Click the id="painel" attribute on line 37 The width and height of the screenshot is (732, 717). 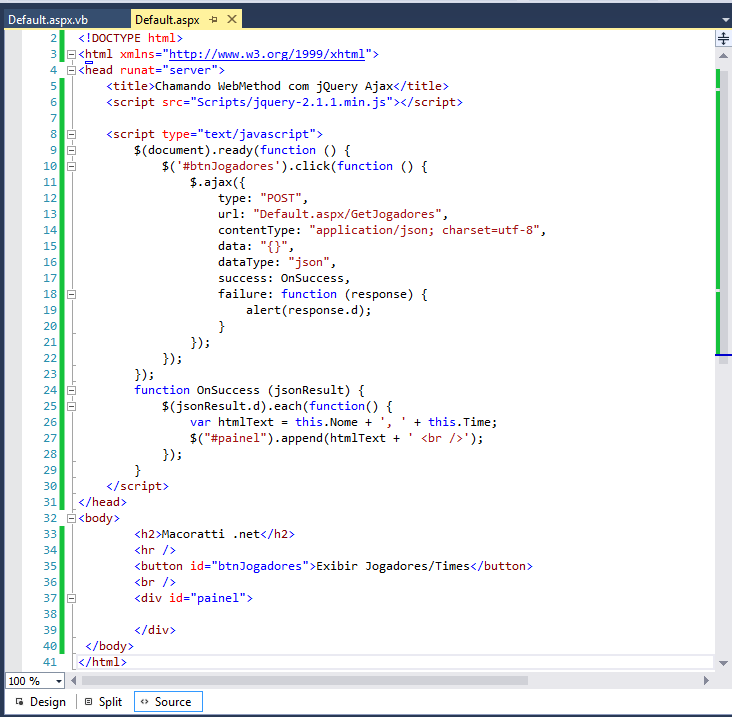[207, 598]
